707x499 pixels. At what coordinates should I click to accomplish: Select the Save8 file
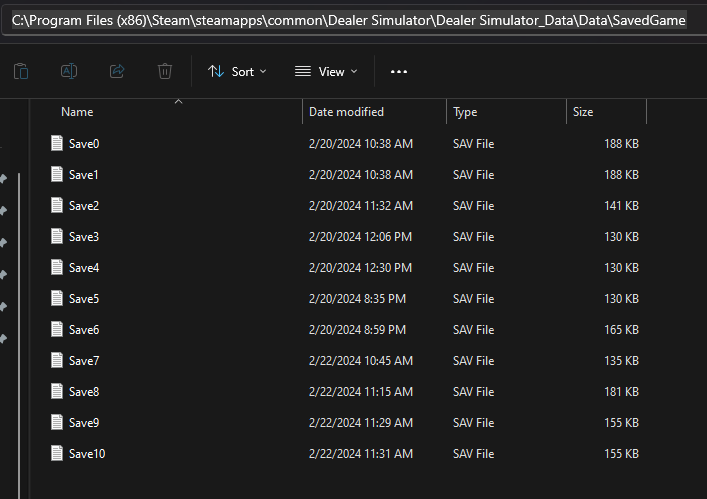(84, 392)
